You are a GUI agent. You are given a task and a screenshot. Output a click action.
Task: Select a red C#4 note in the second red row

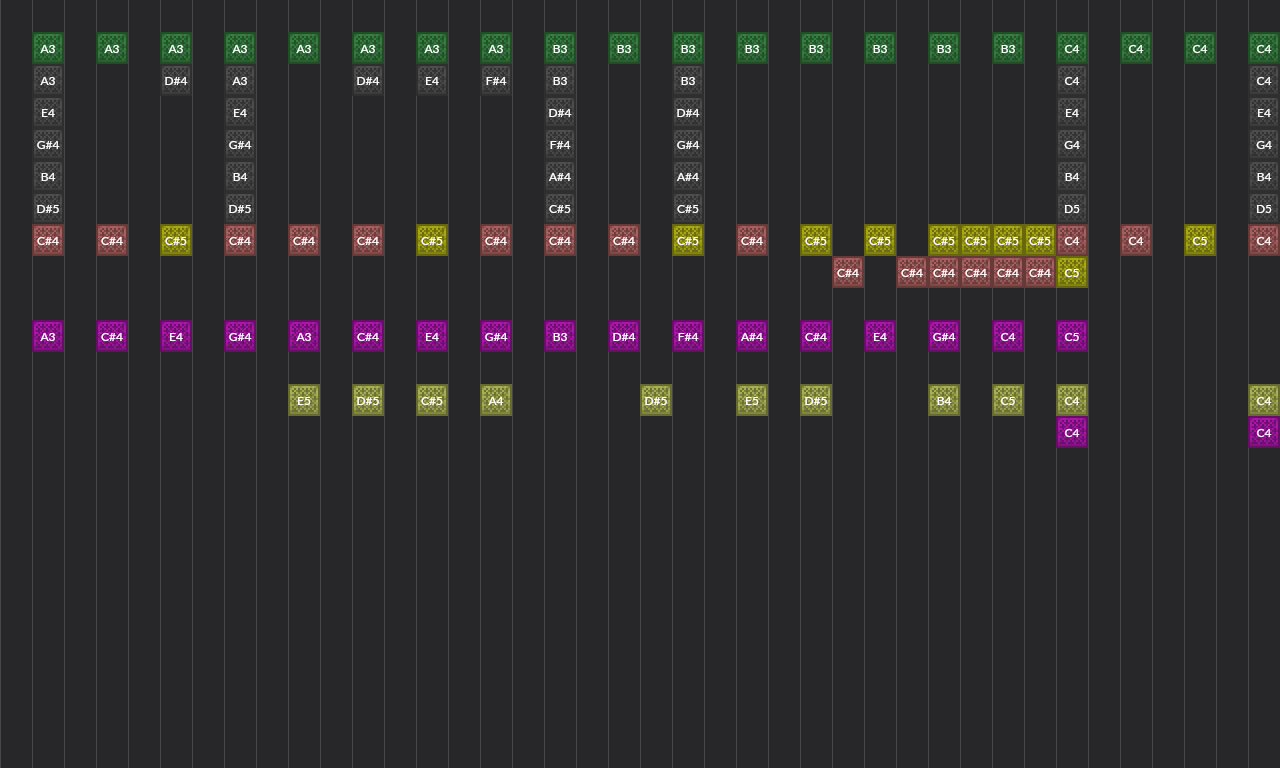848,272
